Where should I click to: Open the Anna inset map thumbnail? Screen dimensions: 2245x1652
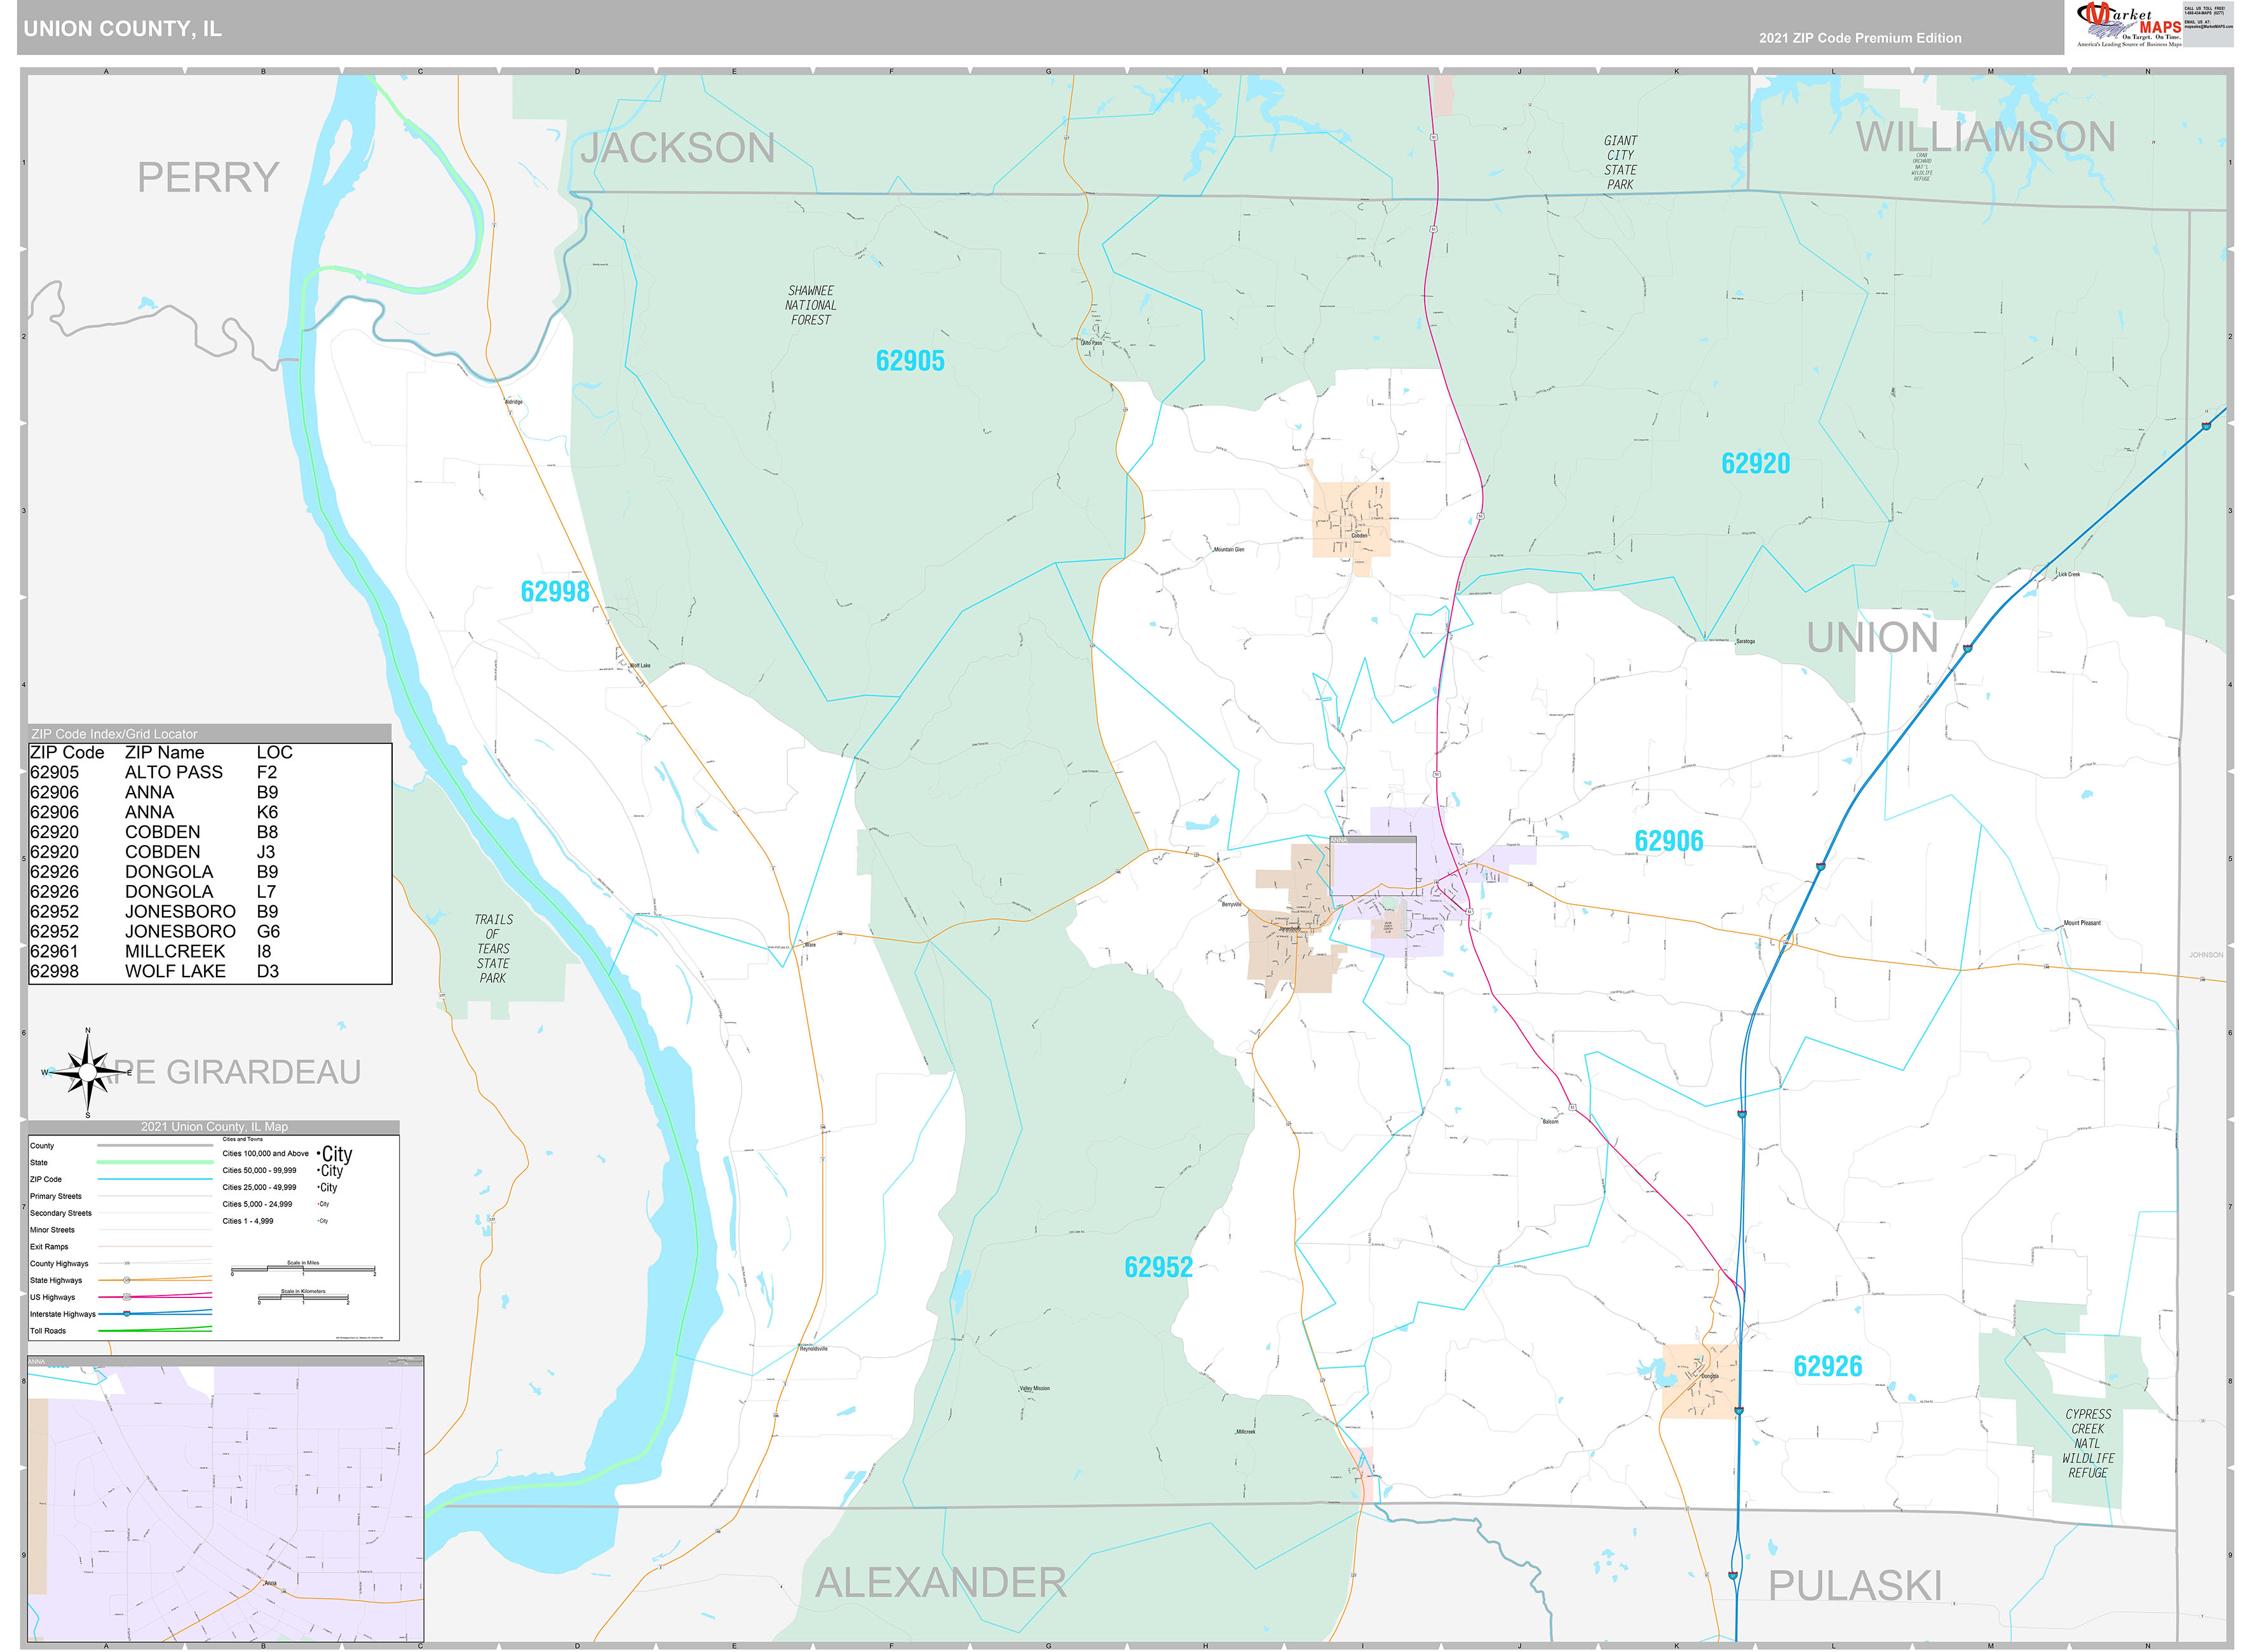(226, 1499)
